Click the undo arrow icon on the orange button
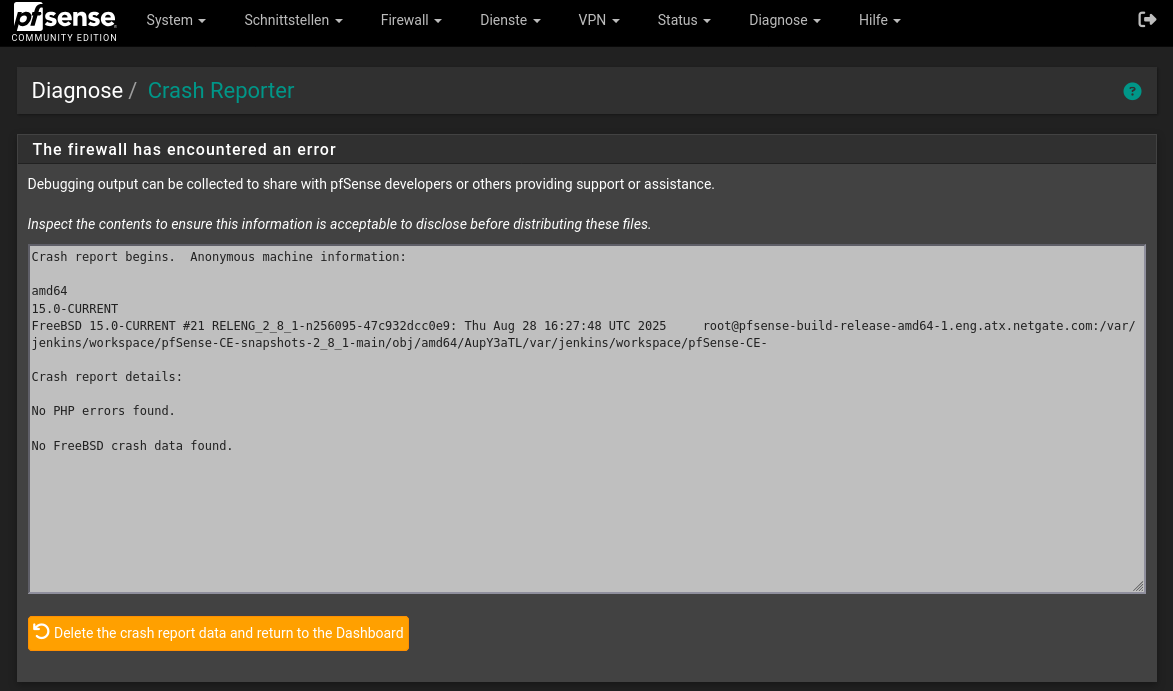 (x=41, y=632)
